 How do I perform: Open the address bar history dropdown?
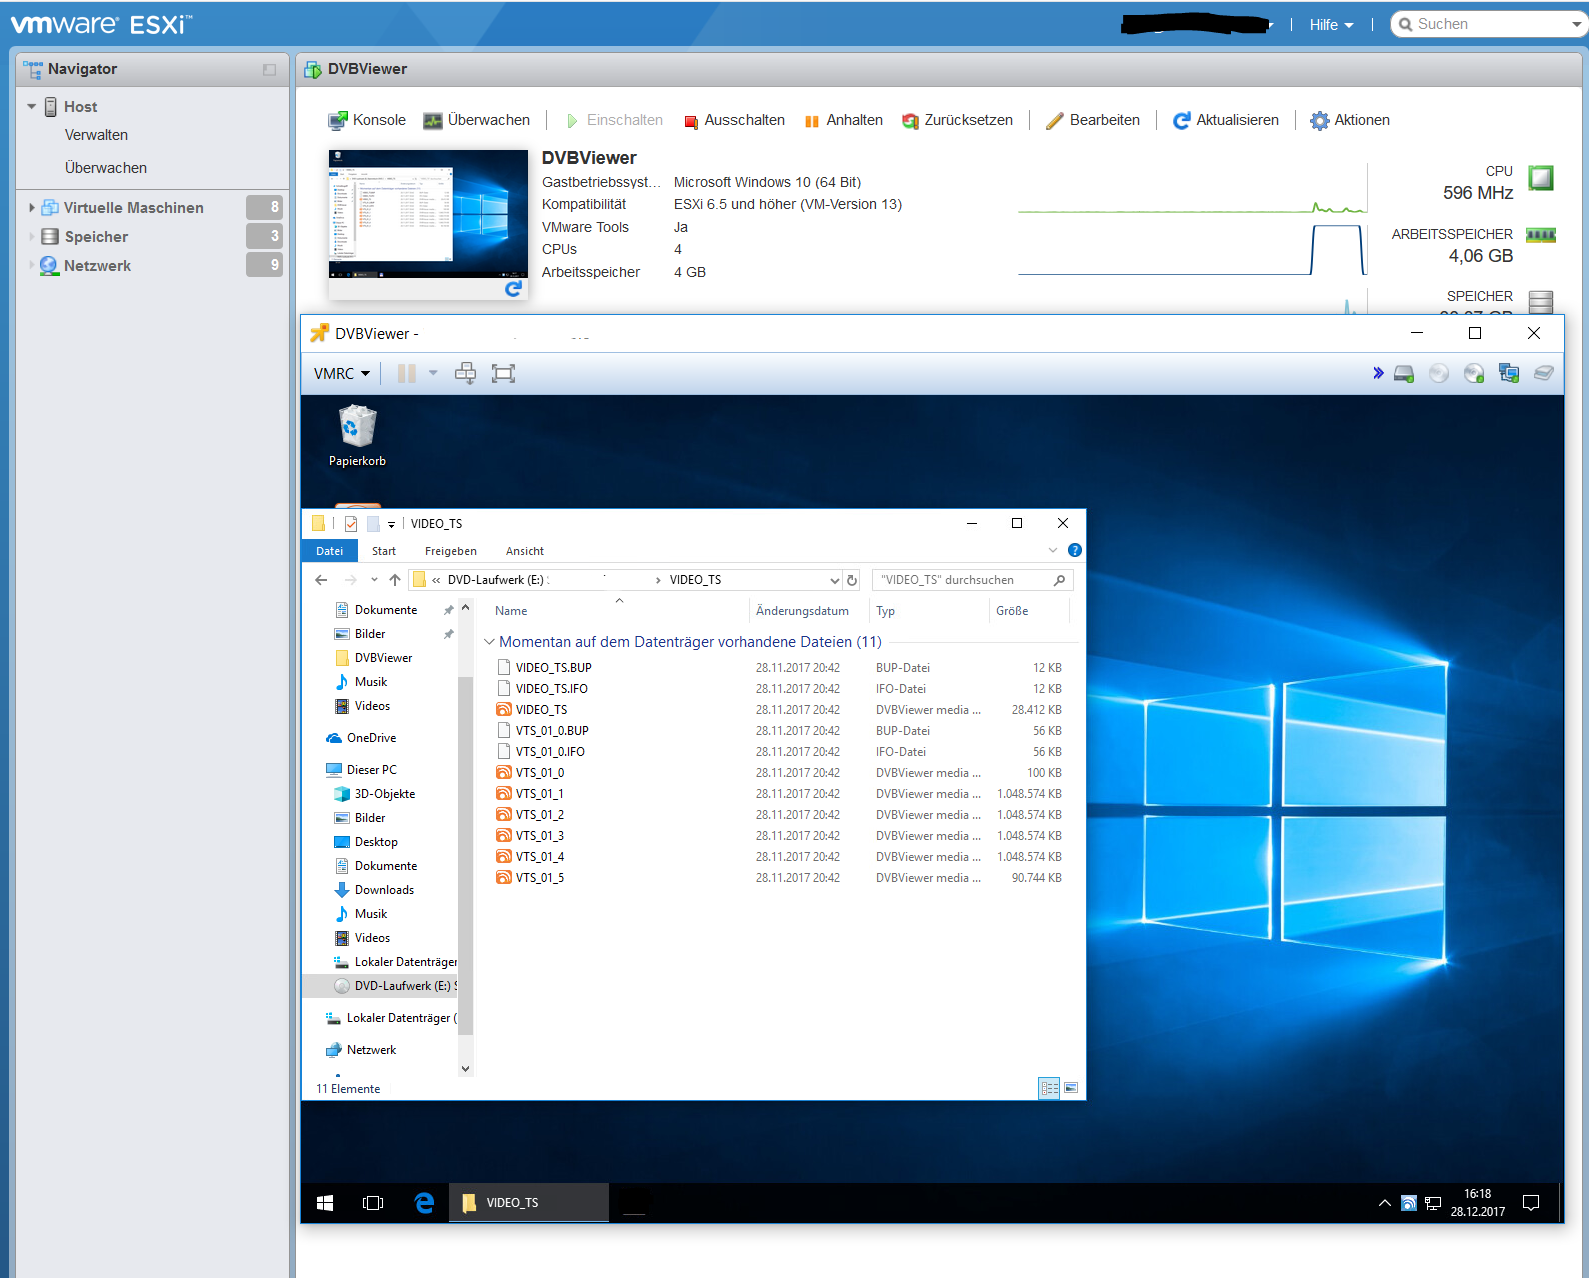click(x=835, y=580)
